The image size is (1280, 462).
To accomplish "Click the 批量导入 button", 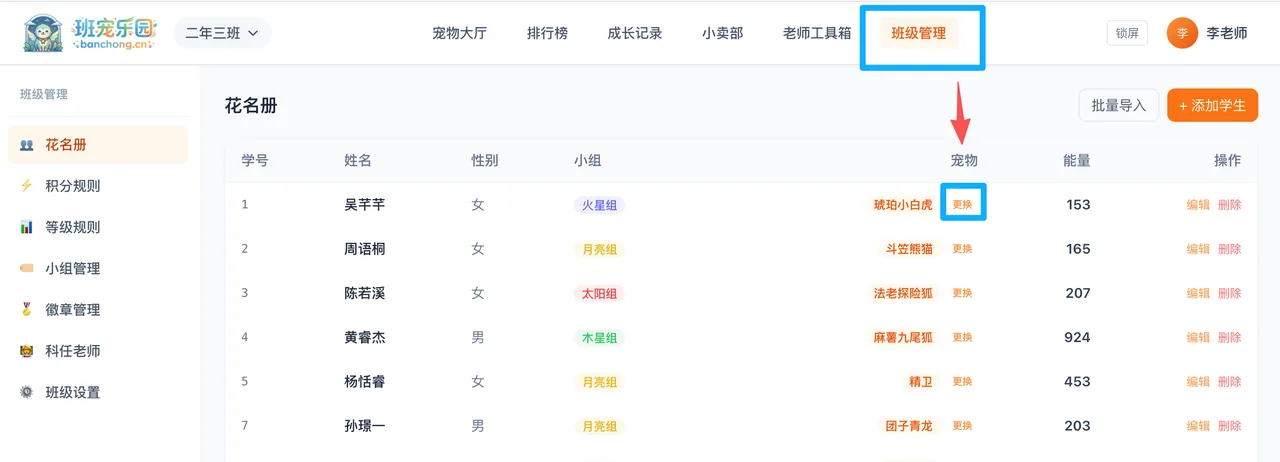I will pyautogui.click(x=1118, y=105).
